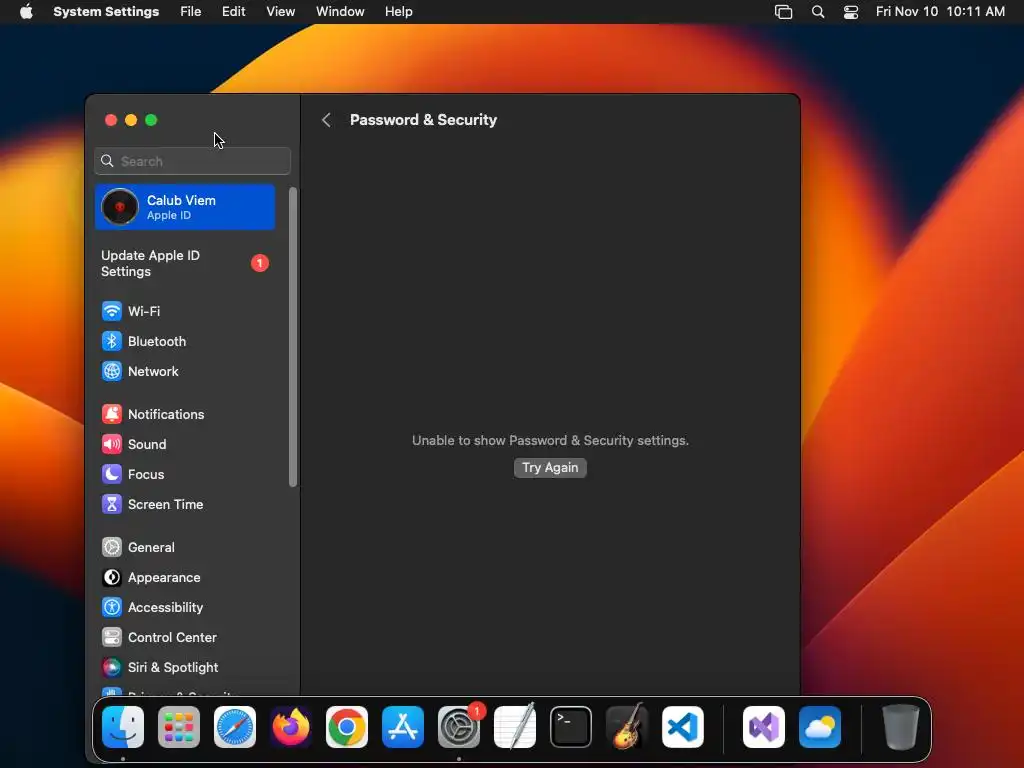Open the Window menu
The height and width of the screenshot is (768, 1024).
coord(340,12)
